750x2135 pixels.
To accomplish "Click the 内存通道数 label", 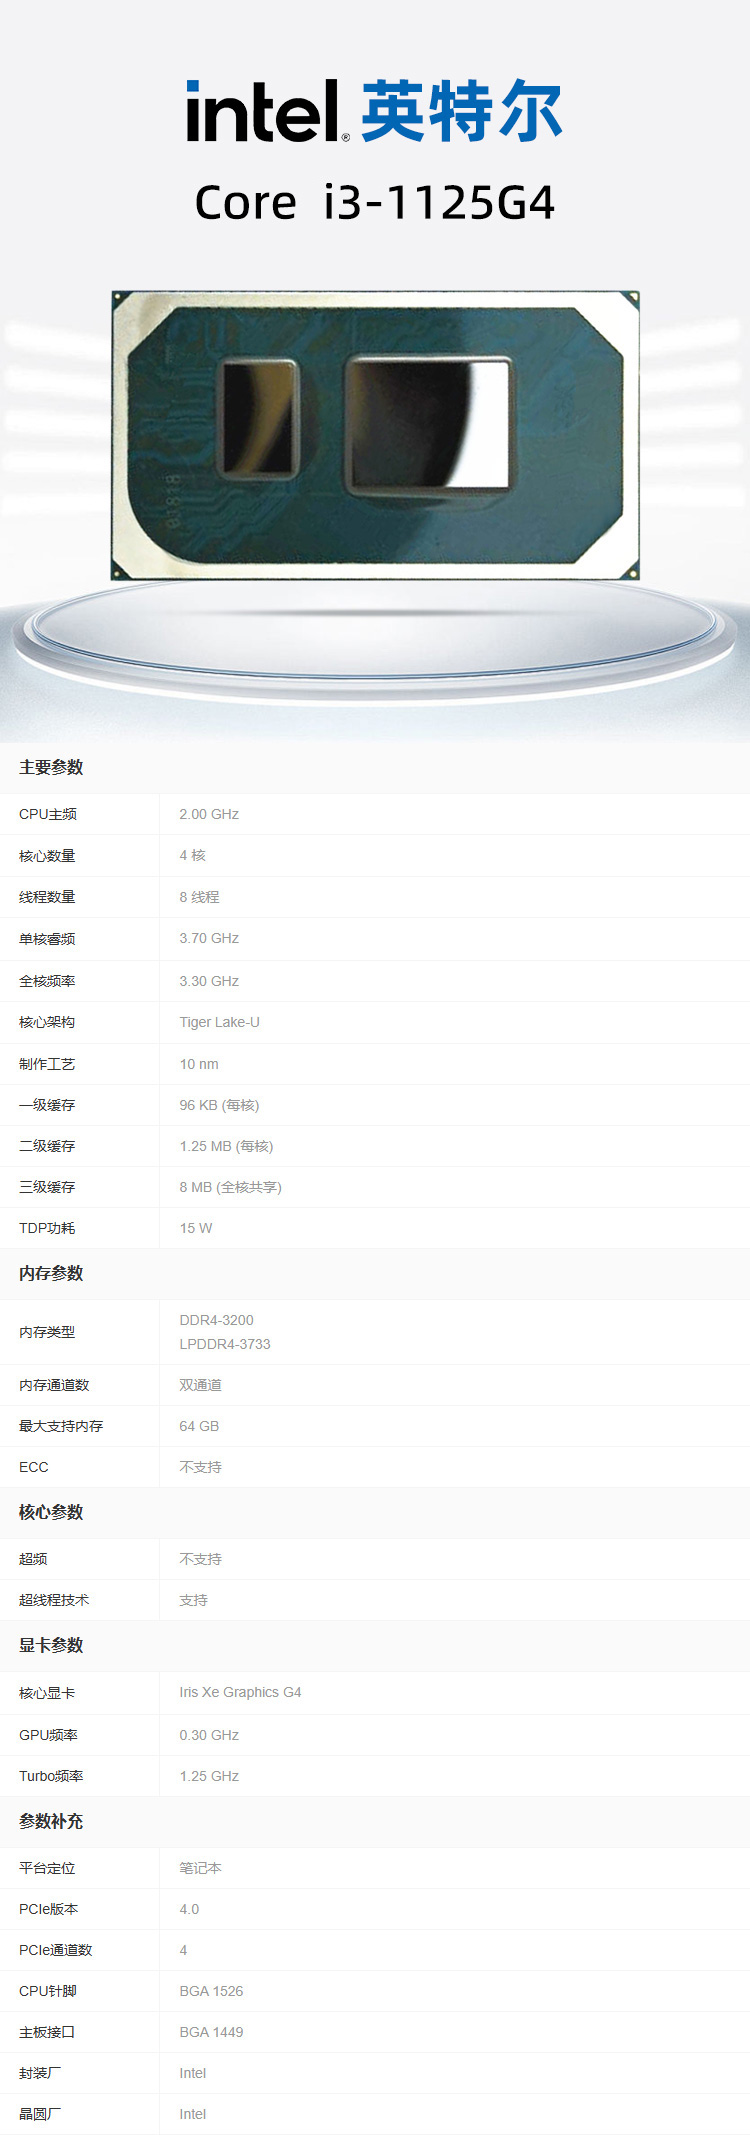I will click(x=54, y=1385).
